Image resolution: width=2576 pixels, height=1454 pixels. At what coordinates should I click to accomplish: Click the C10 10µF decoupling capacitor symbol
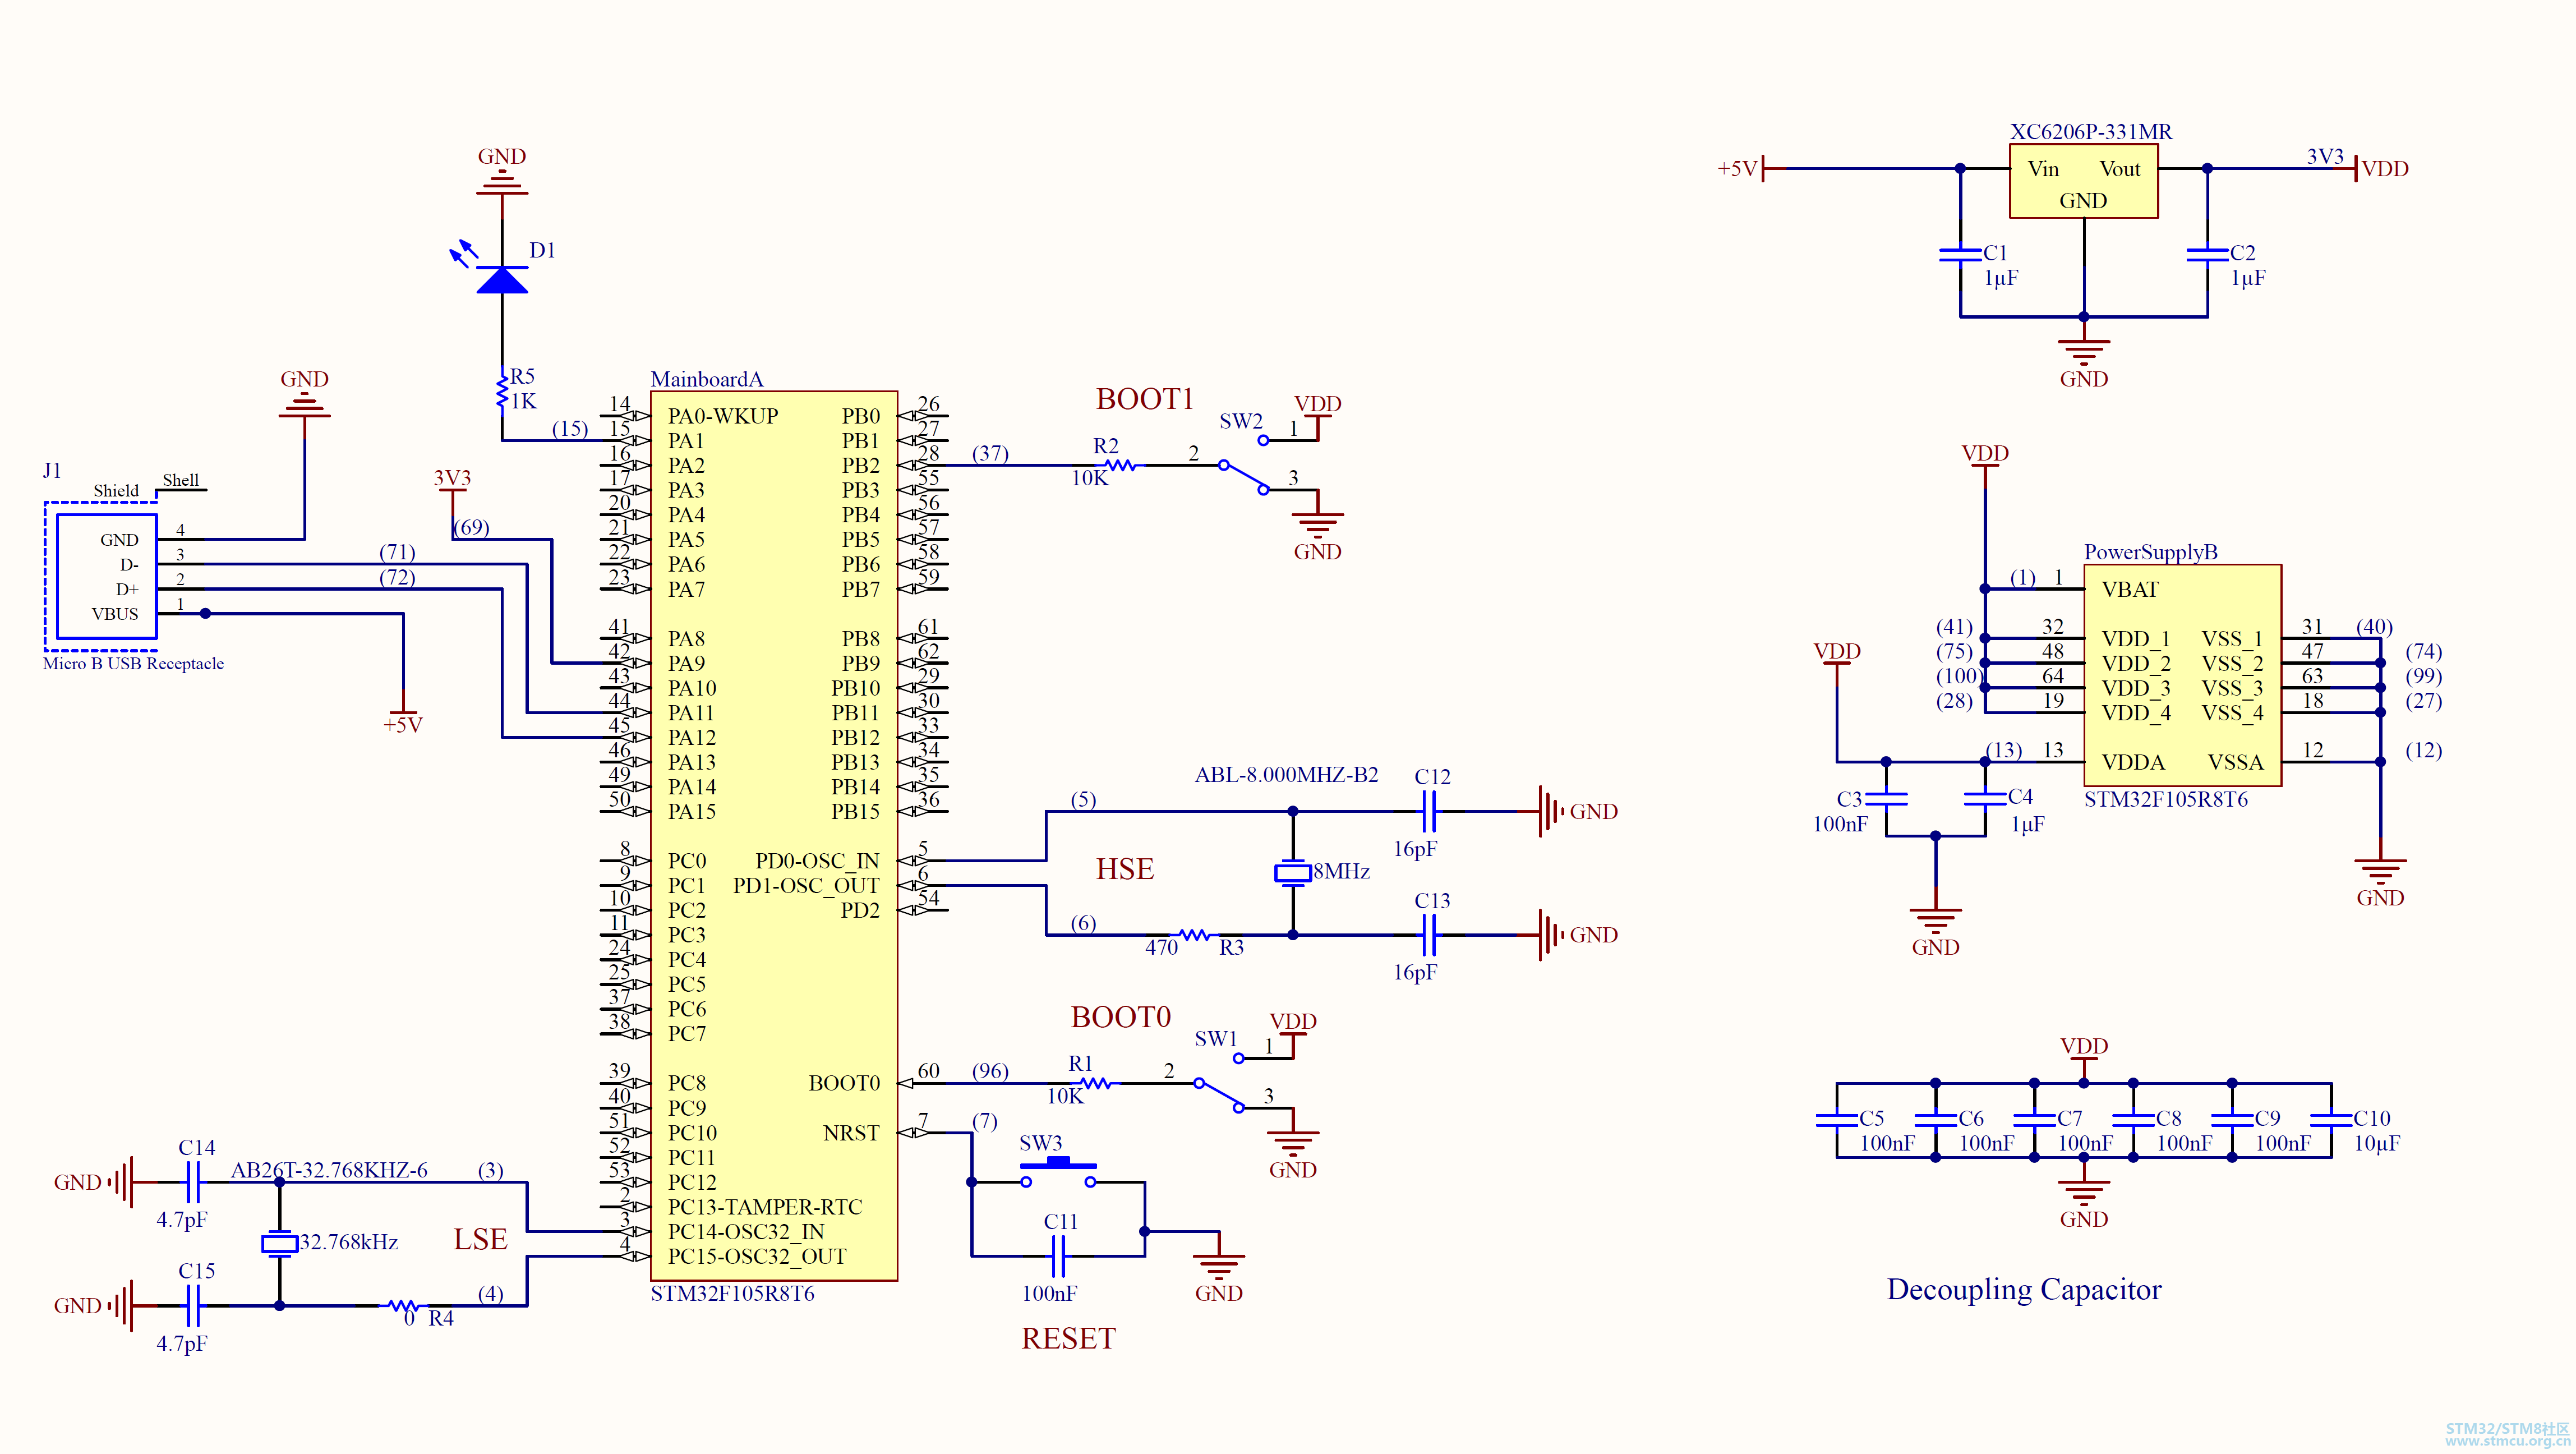(x=2331, y=1120)
